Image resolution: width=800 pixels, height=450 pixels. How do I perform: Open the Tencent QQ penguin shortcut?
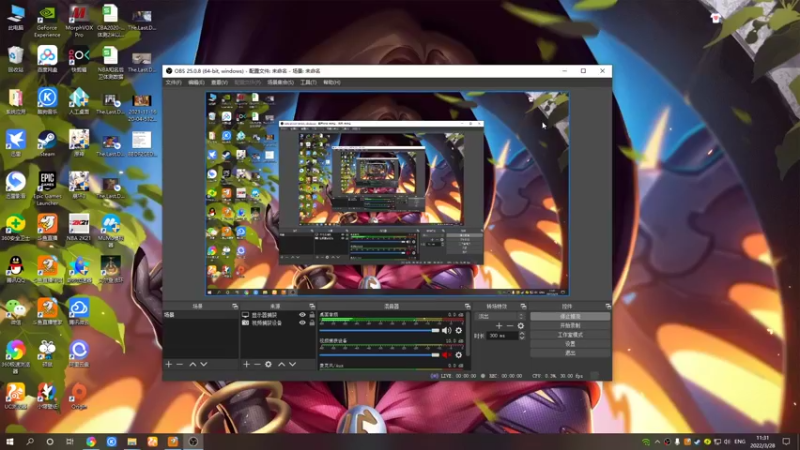tap(16, 269)
